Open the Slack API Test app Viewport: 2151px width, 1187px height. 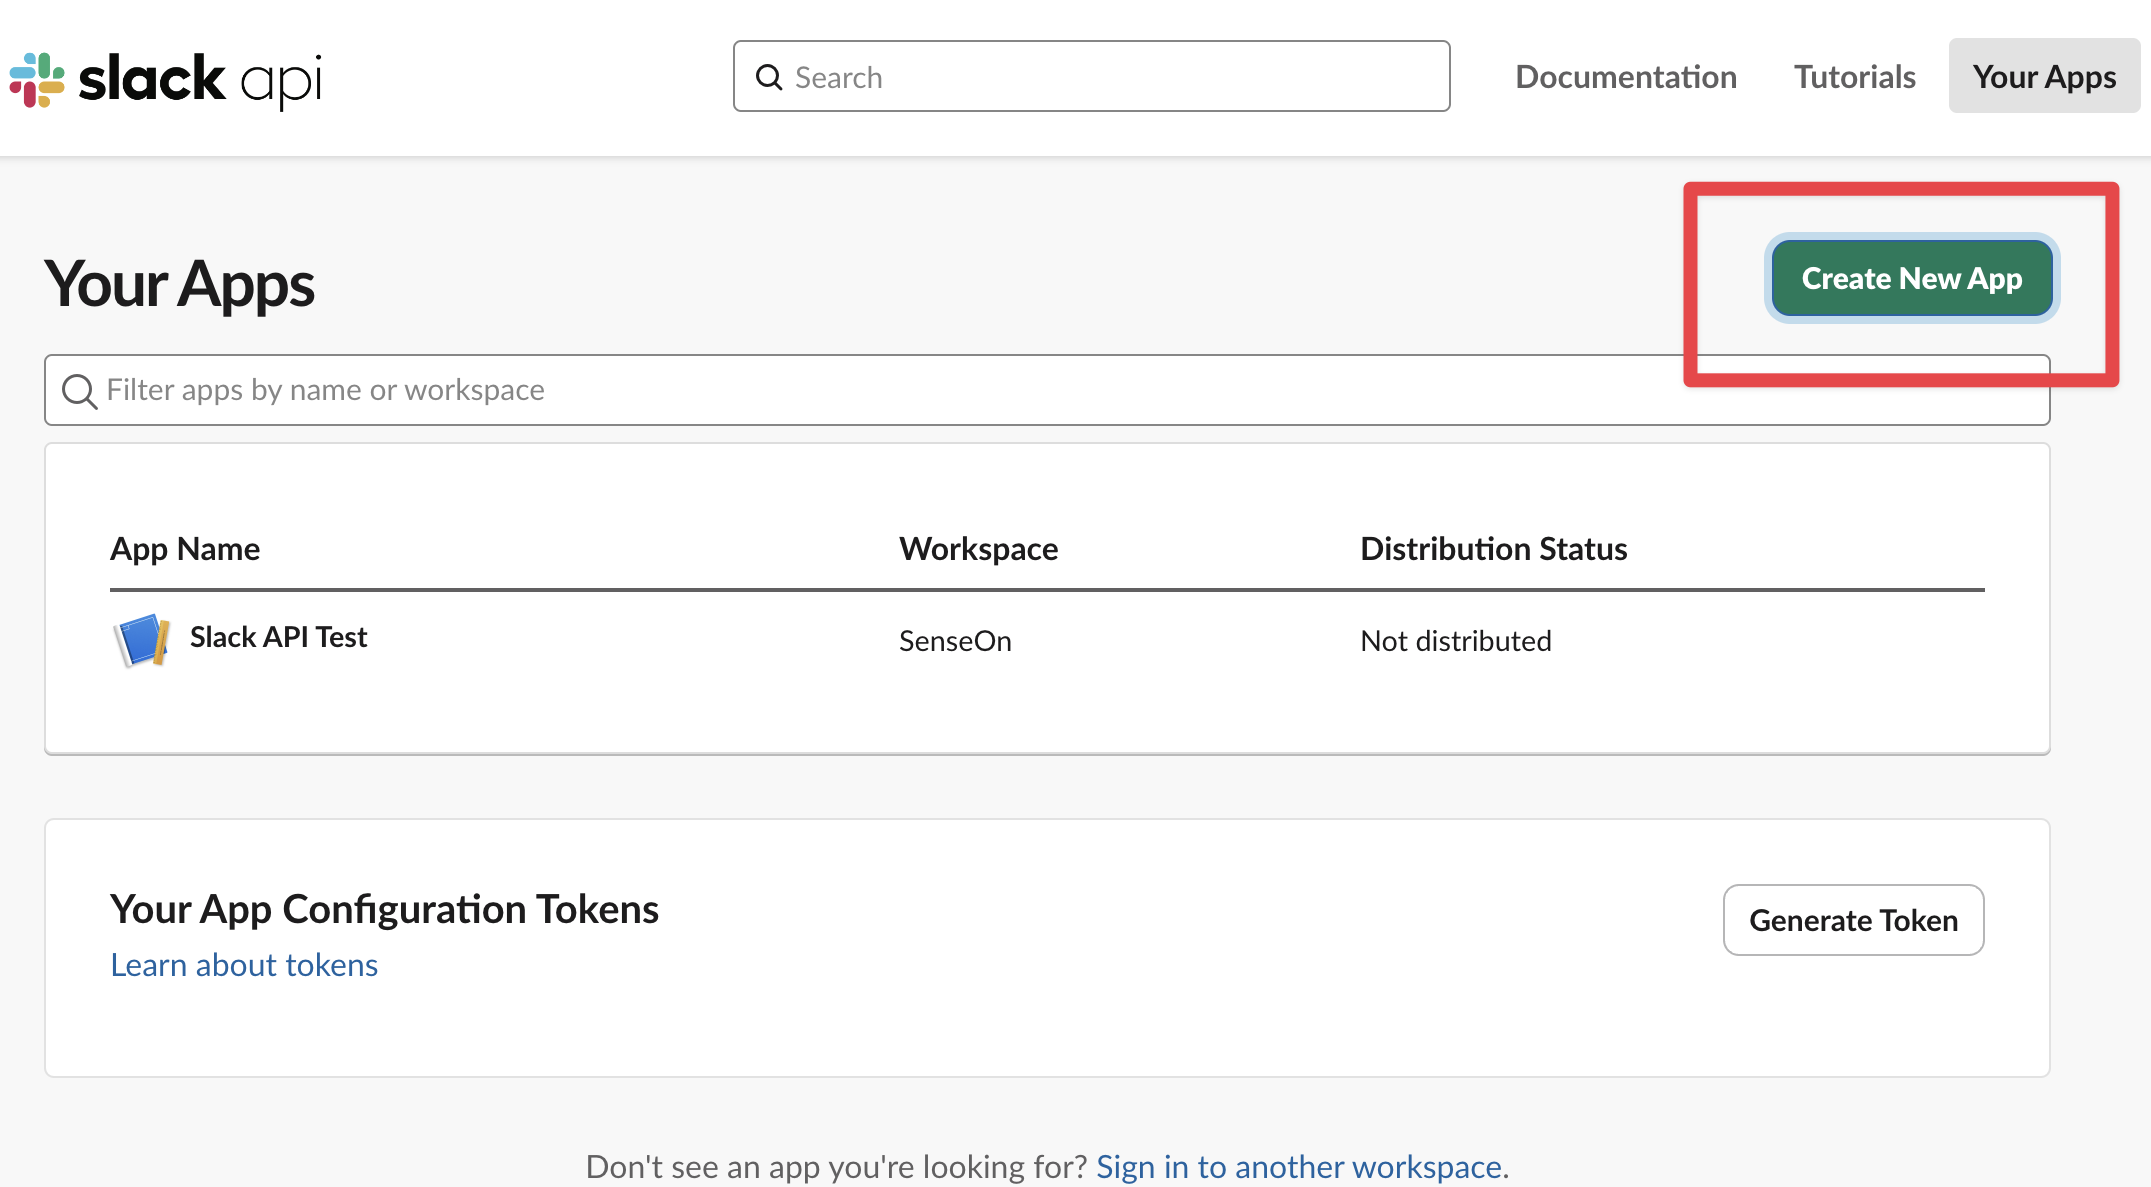(x=278, y=637)
